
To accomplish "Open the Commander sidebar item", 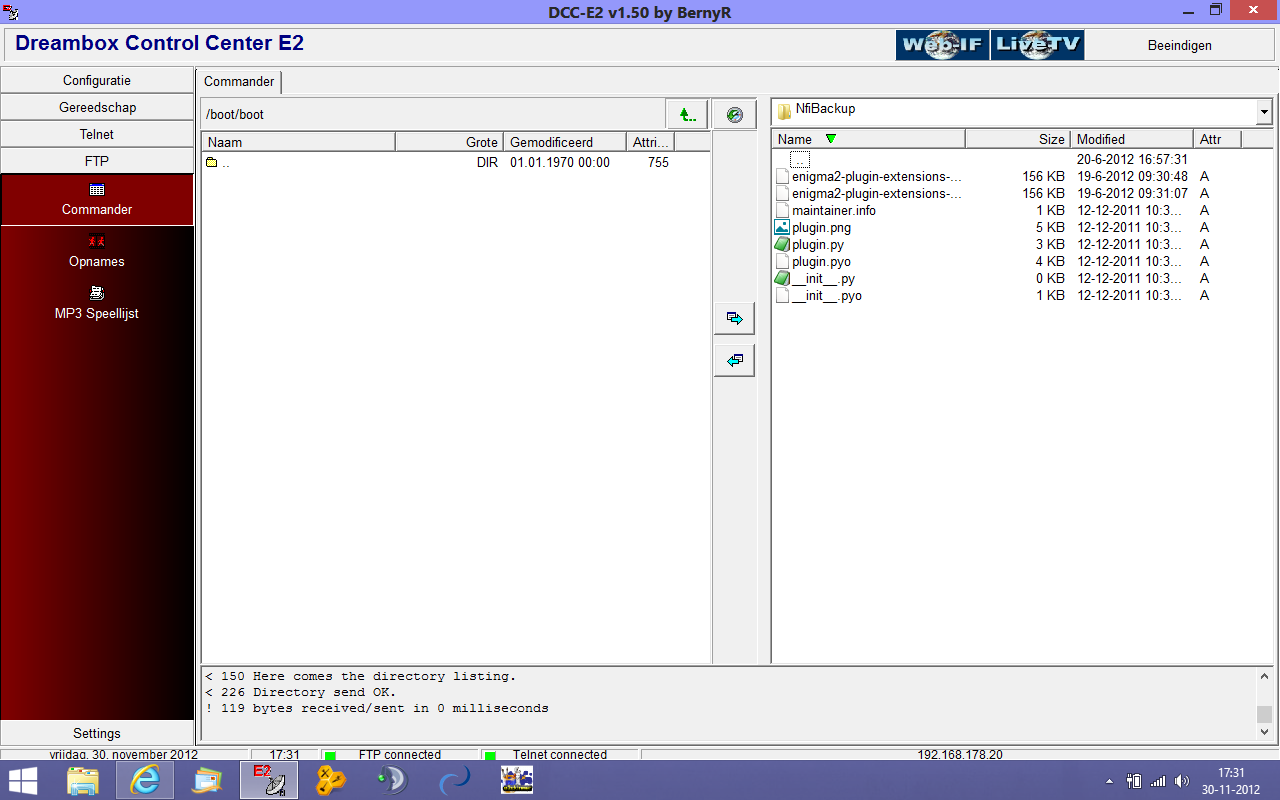I will click(x=97, y=199).
